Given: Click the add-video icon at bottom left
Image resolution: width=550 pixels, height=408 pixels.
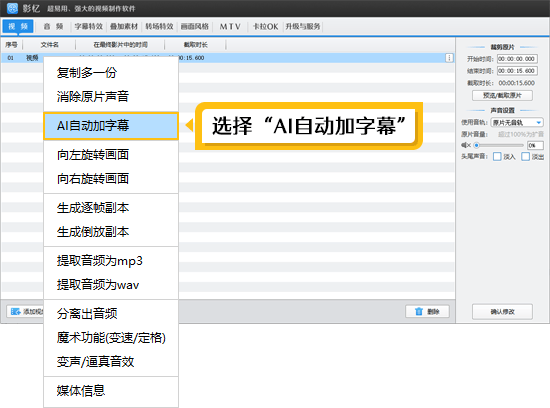Looking at the screenshot, I should click(x=15, y=311).
